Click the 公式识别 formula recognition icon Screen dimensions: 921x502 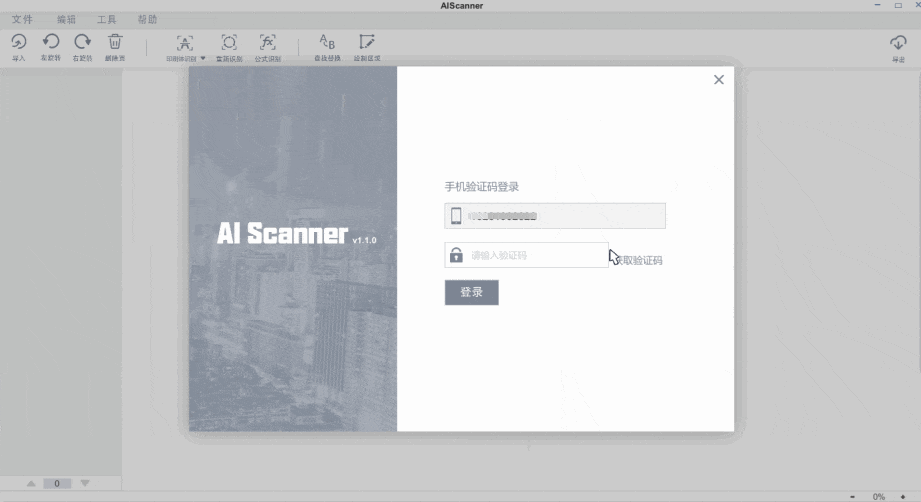point(267,42)
